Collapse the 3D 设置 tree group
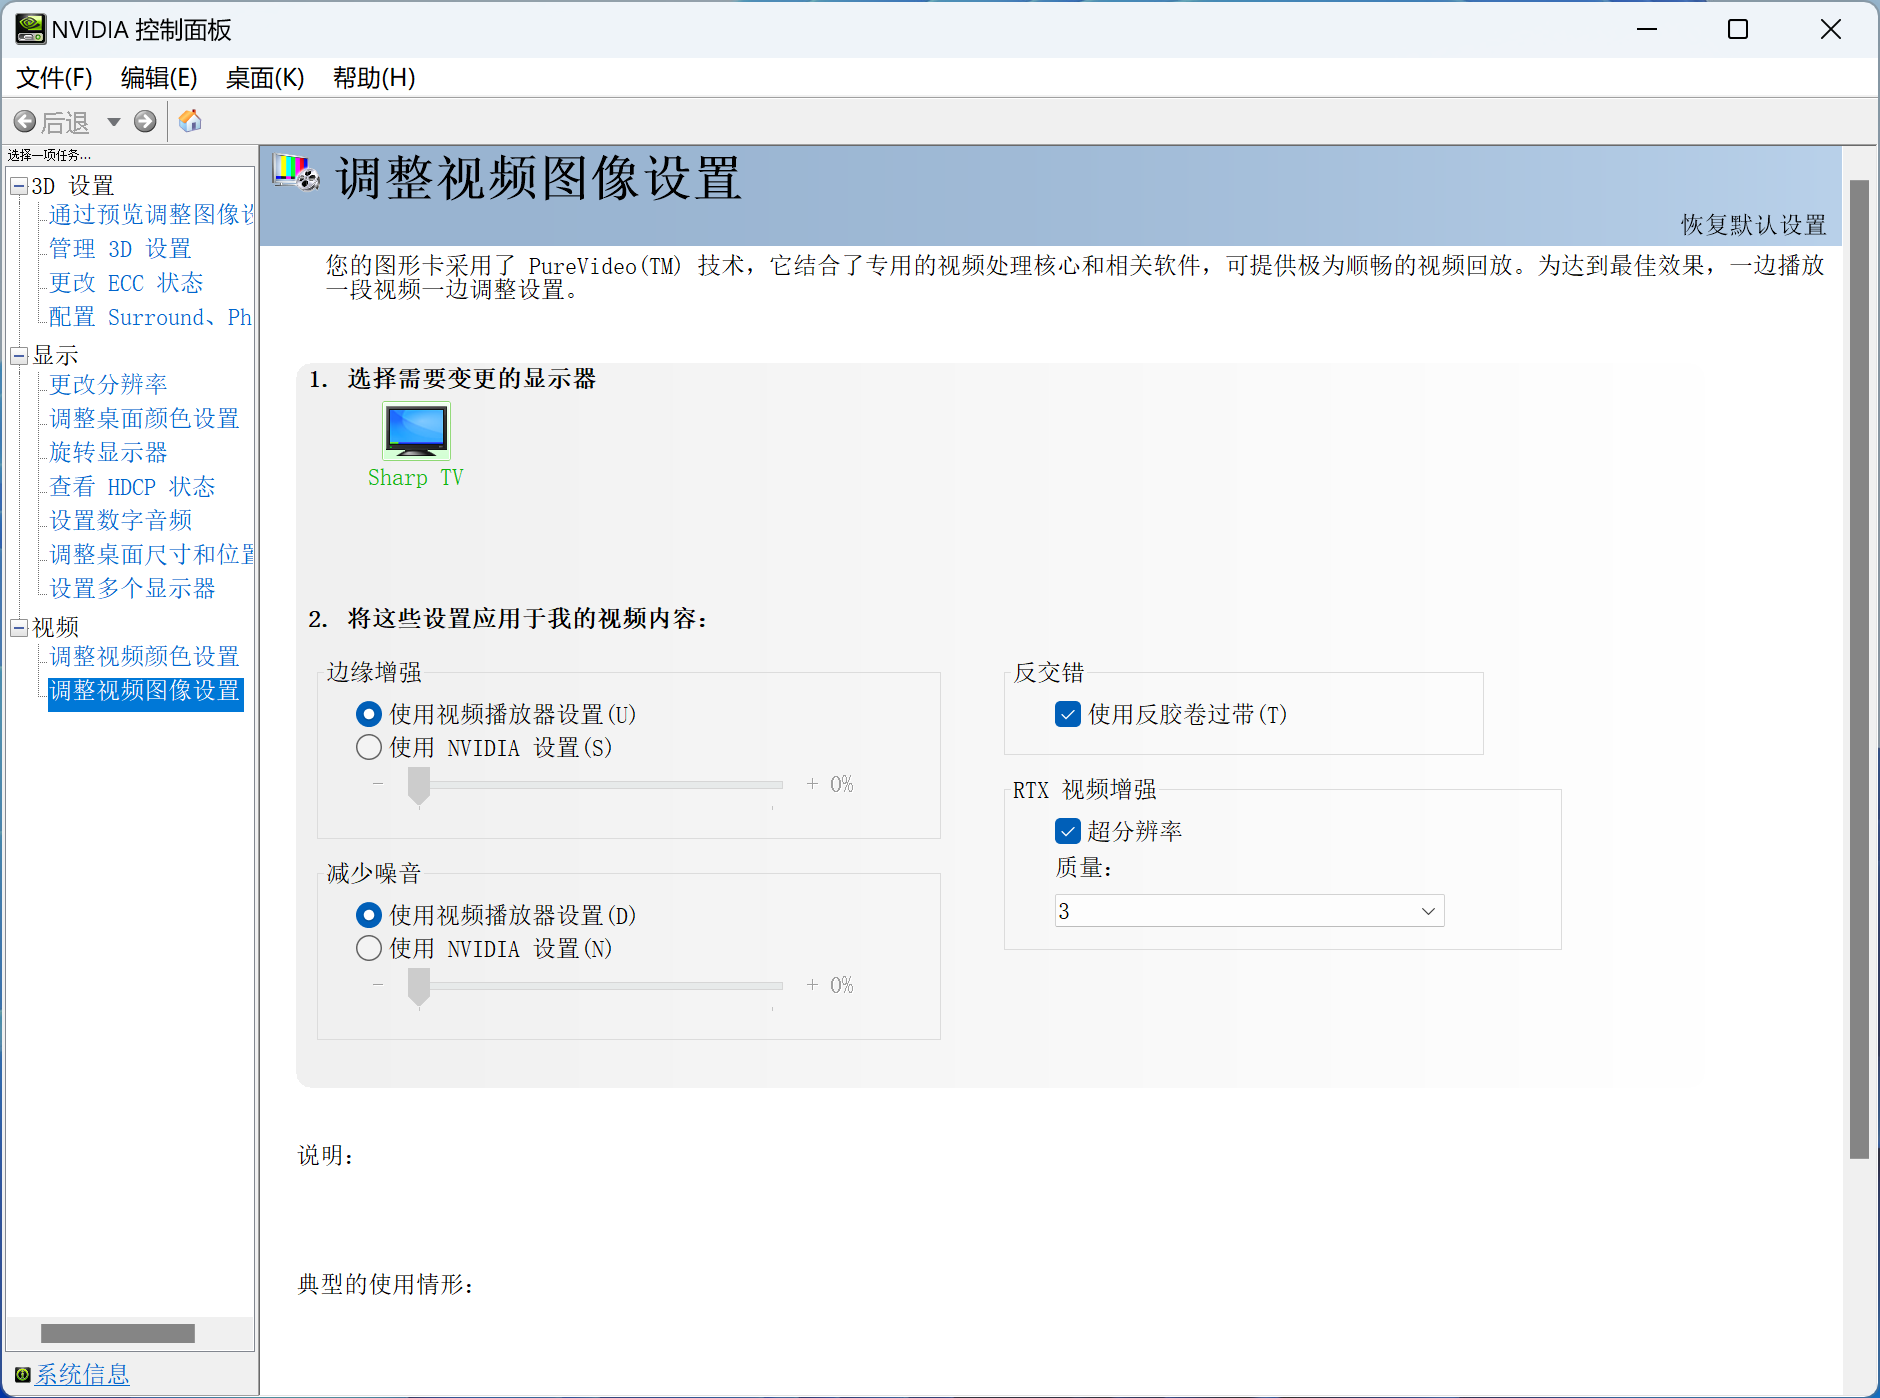 tap(19, 186)
